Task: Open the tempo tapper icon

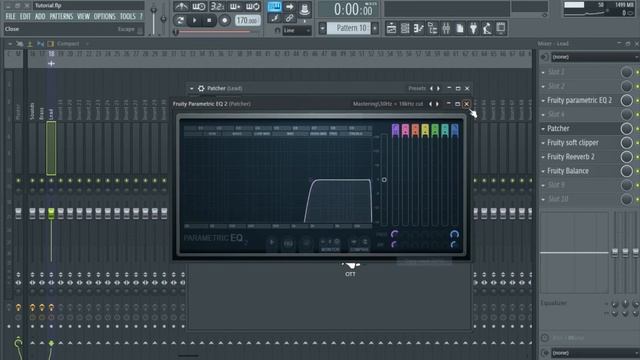Action: pos(487,28)
